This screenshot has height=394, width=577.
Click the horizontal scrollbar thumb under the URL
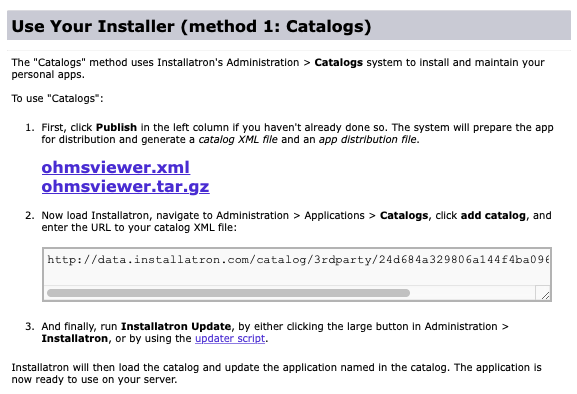point(229,293)
